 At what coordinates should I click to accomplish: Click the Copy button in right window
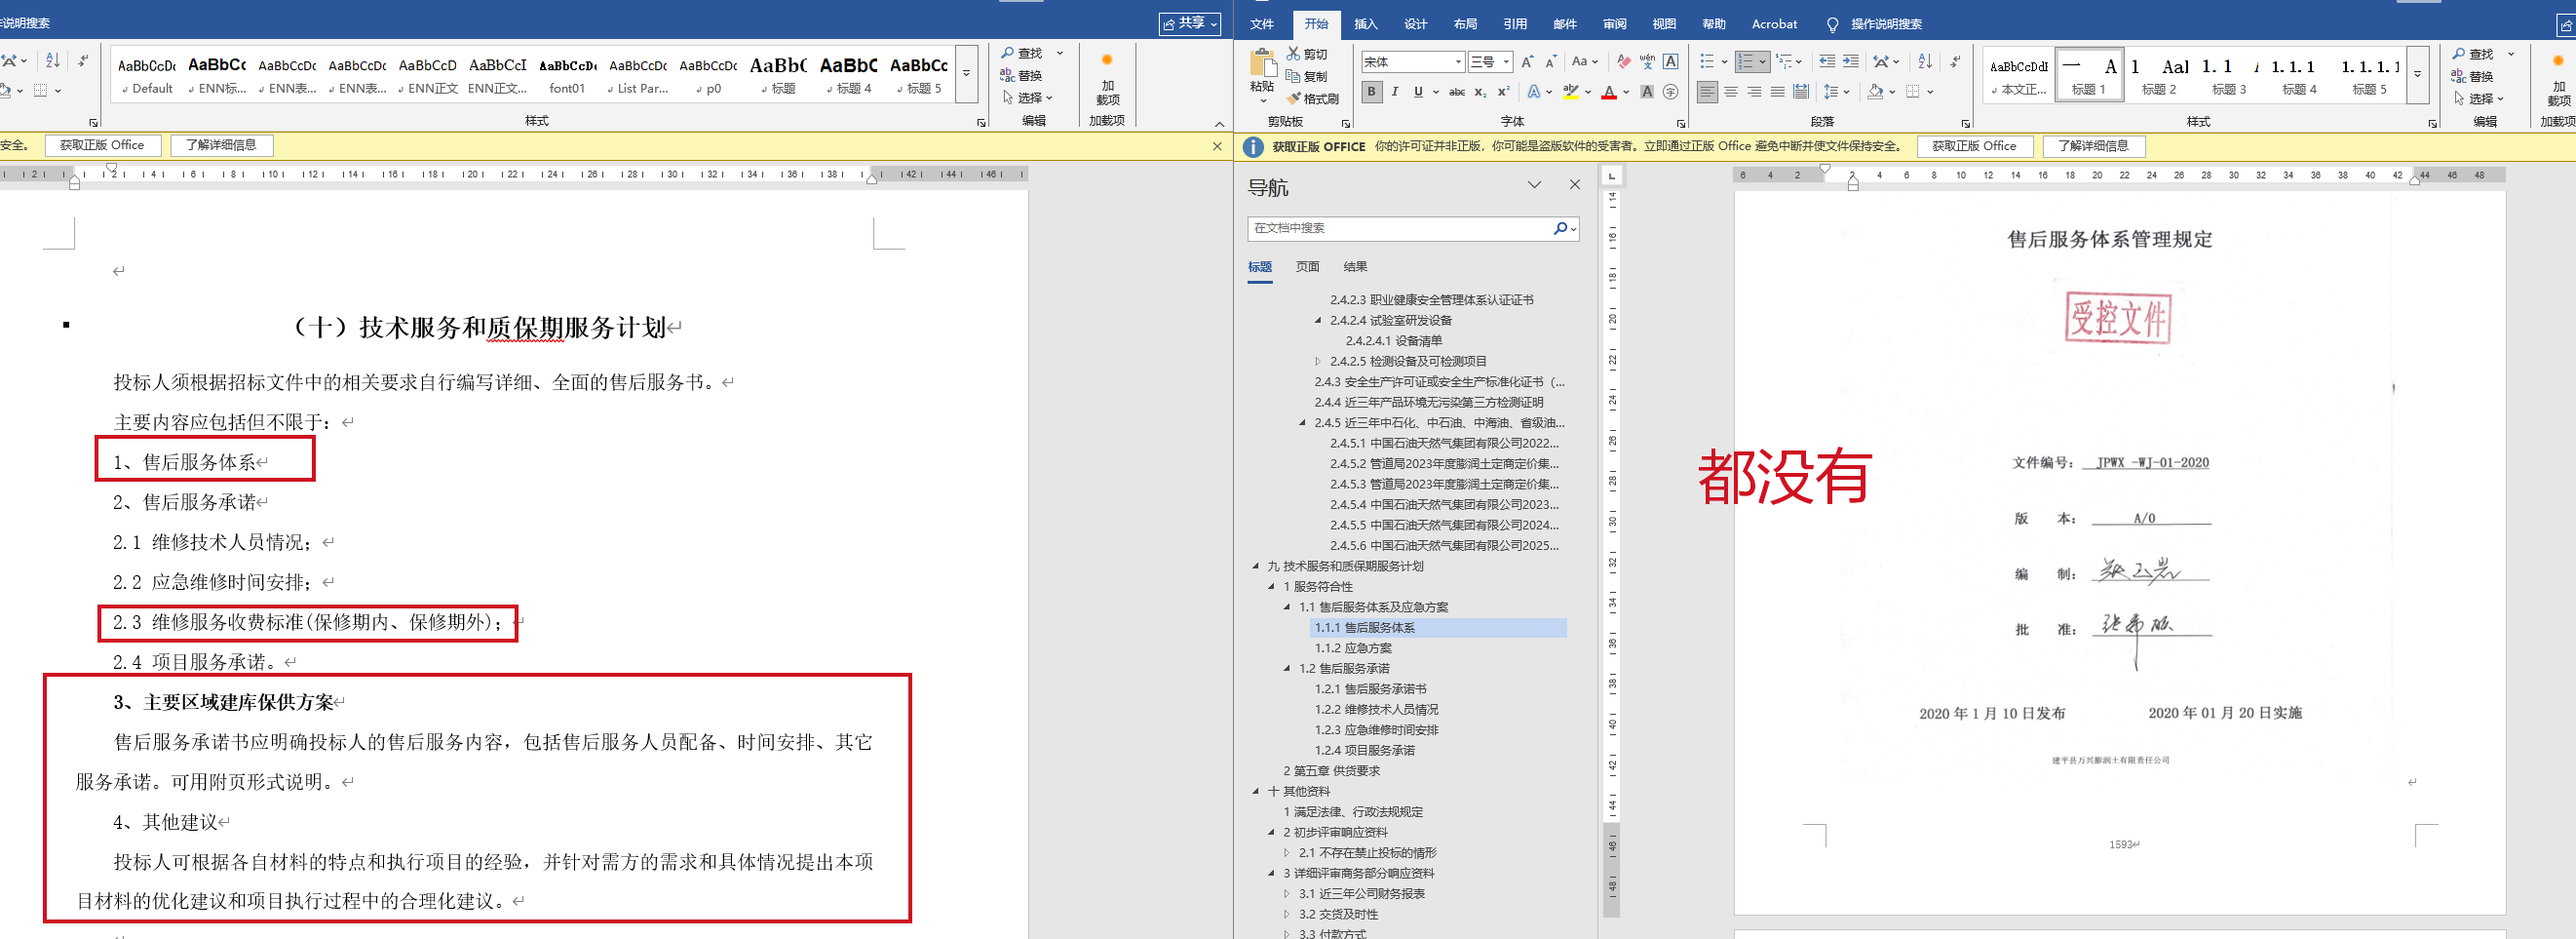point(1307,76)
